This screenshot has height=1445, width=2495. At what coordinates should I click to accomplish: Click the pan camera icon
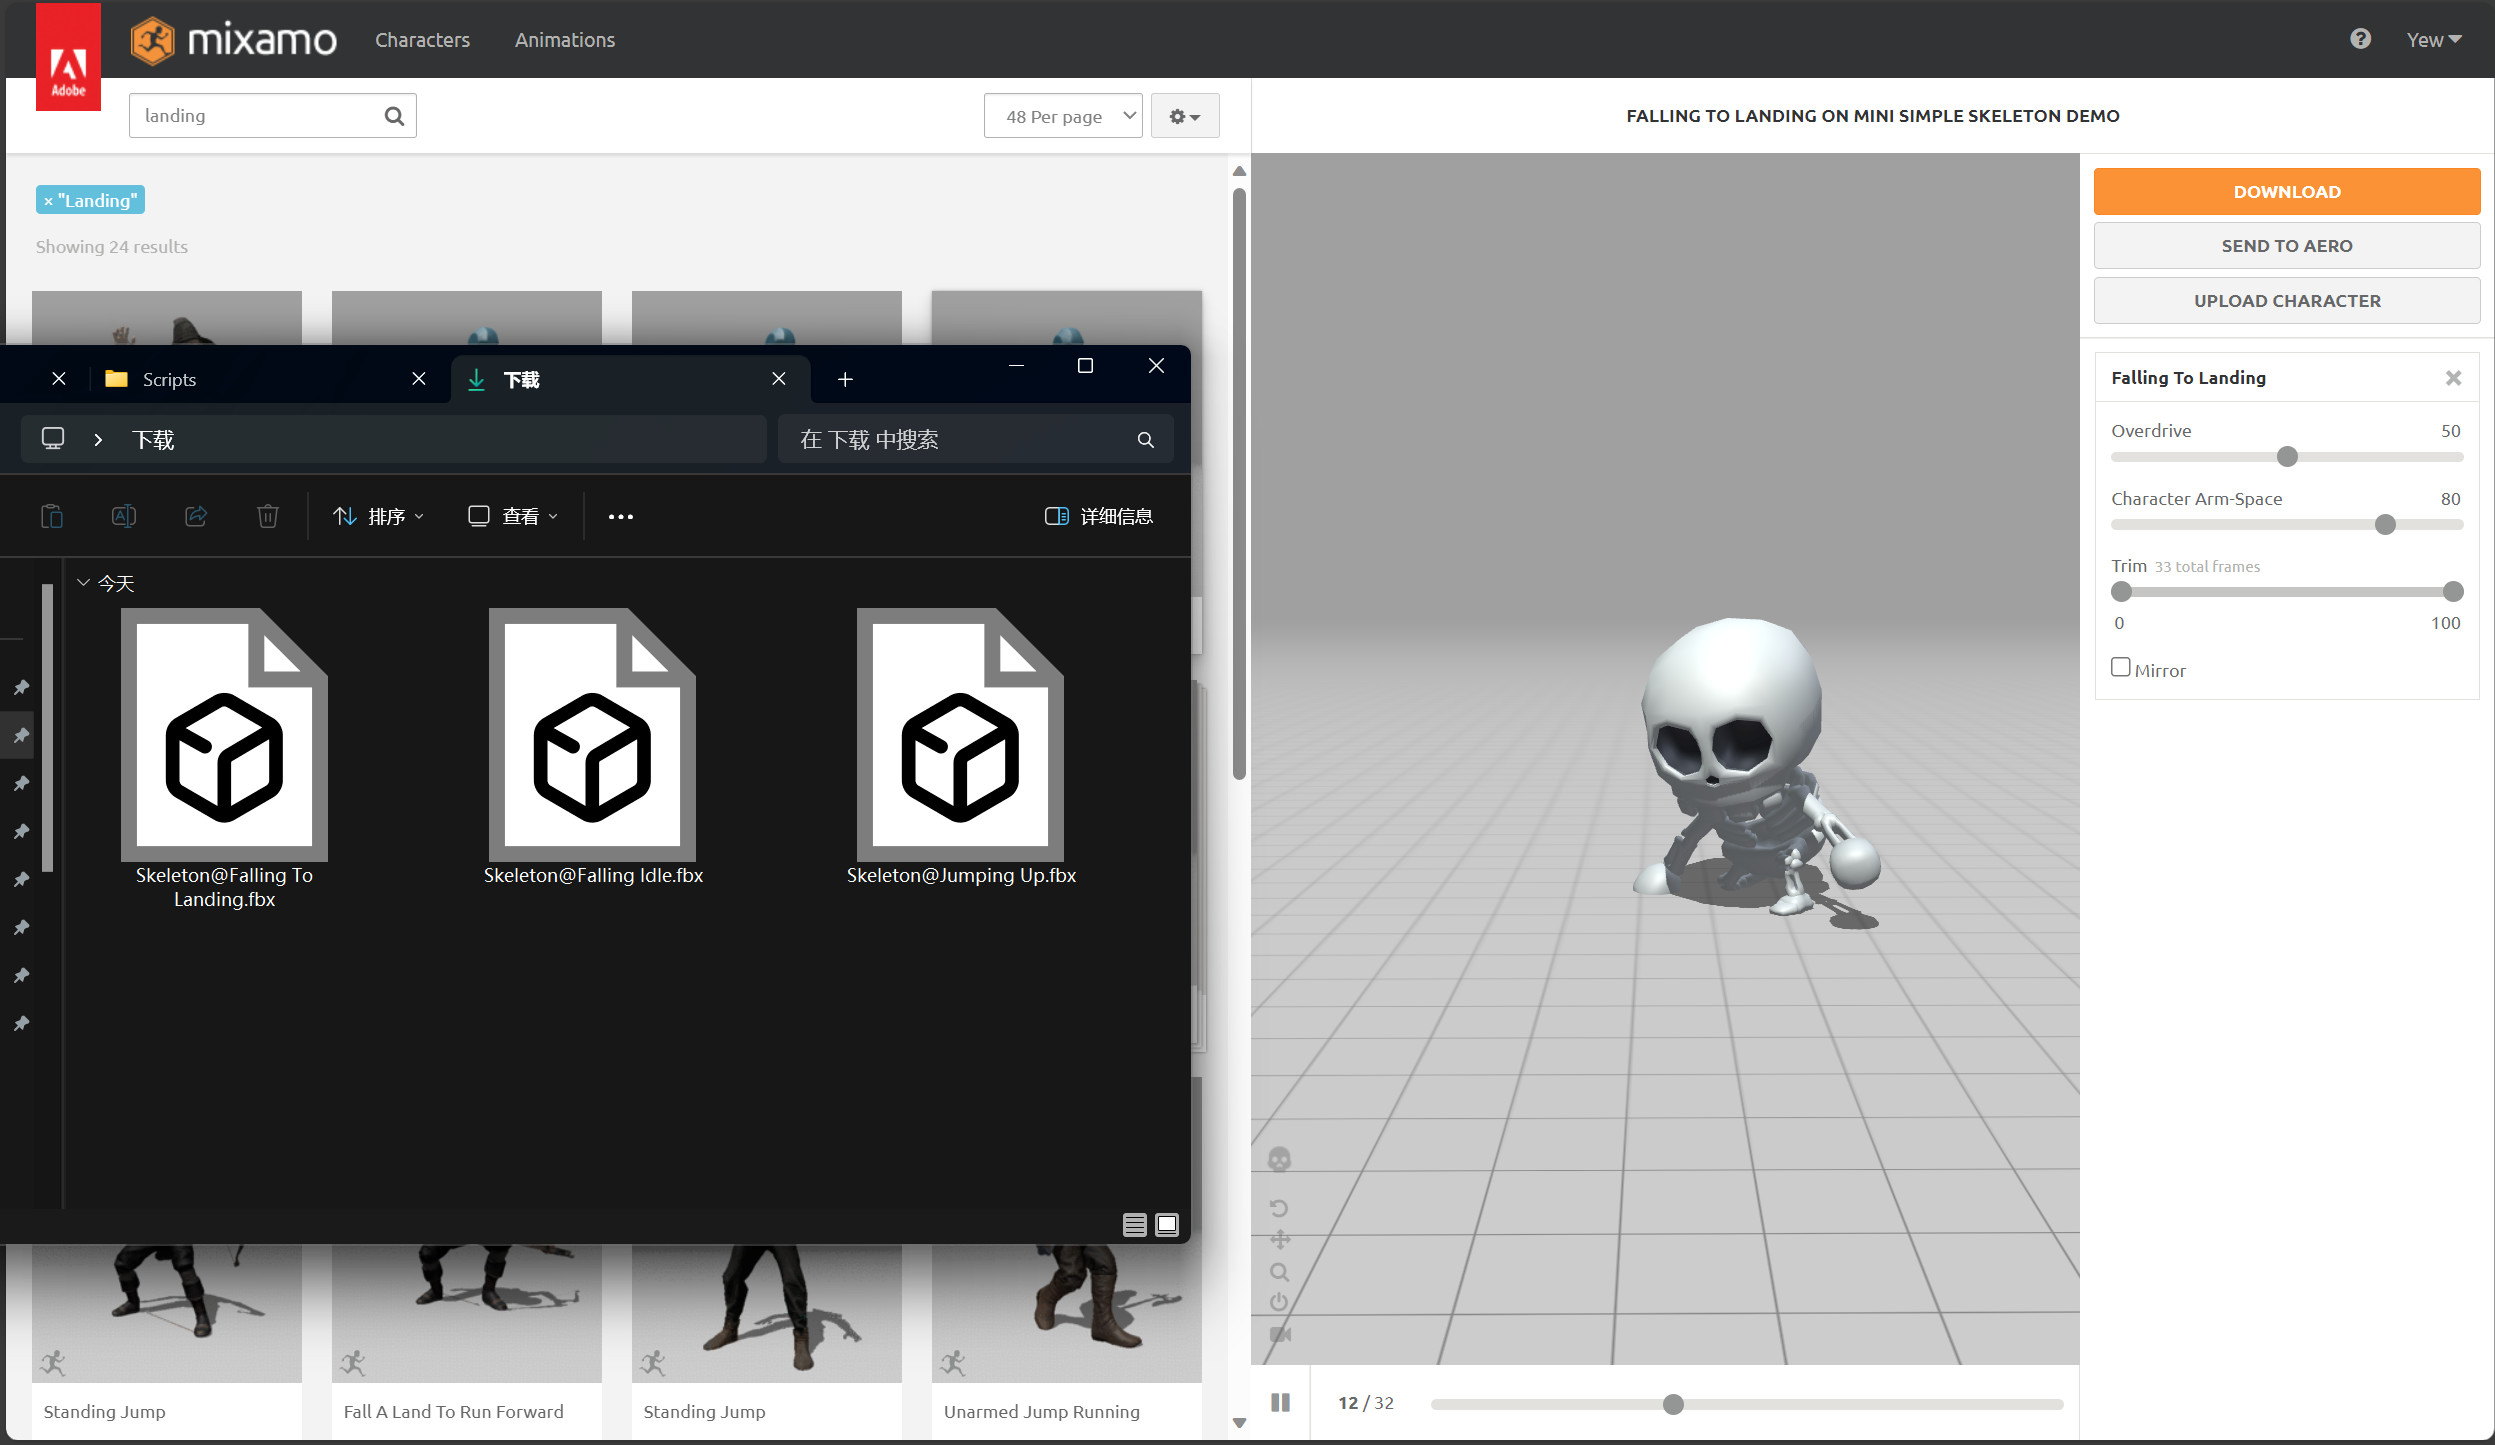click(x=1279, y=1240)
